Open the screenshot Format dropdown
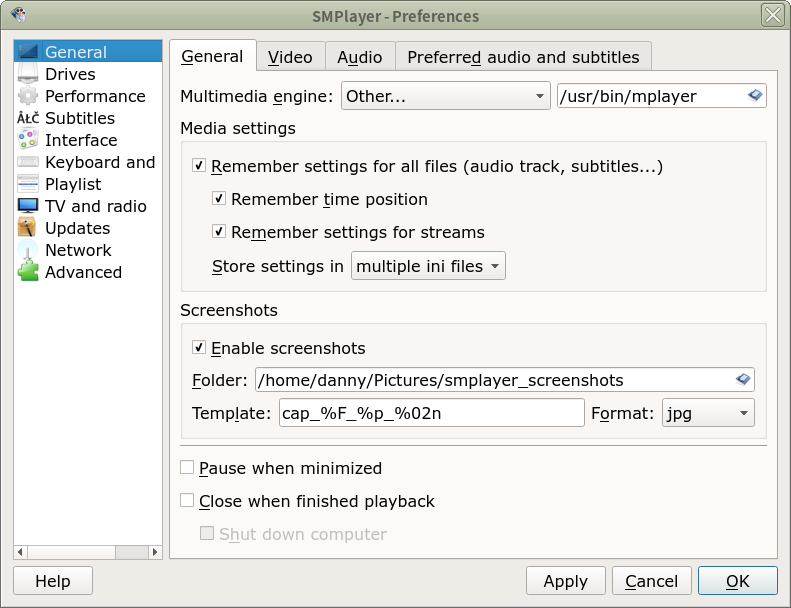This screenshot has height=608, width=791. pyautogui.click(x=708, y=413)
